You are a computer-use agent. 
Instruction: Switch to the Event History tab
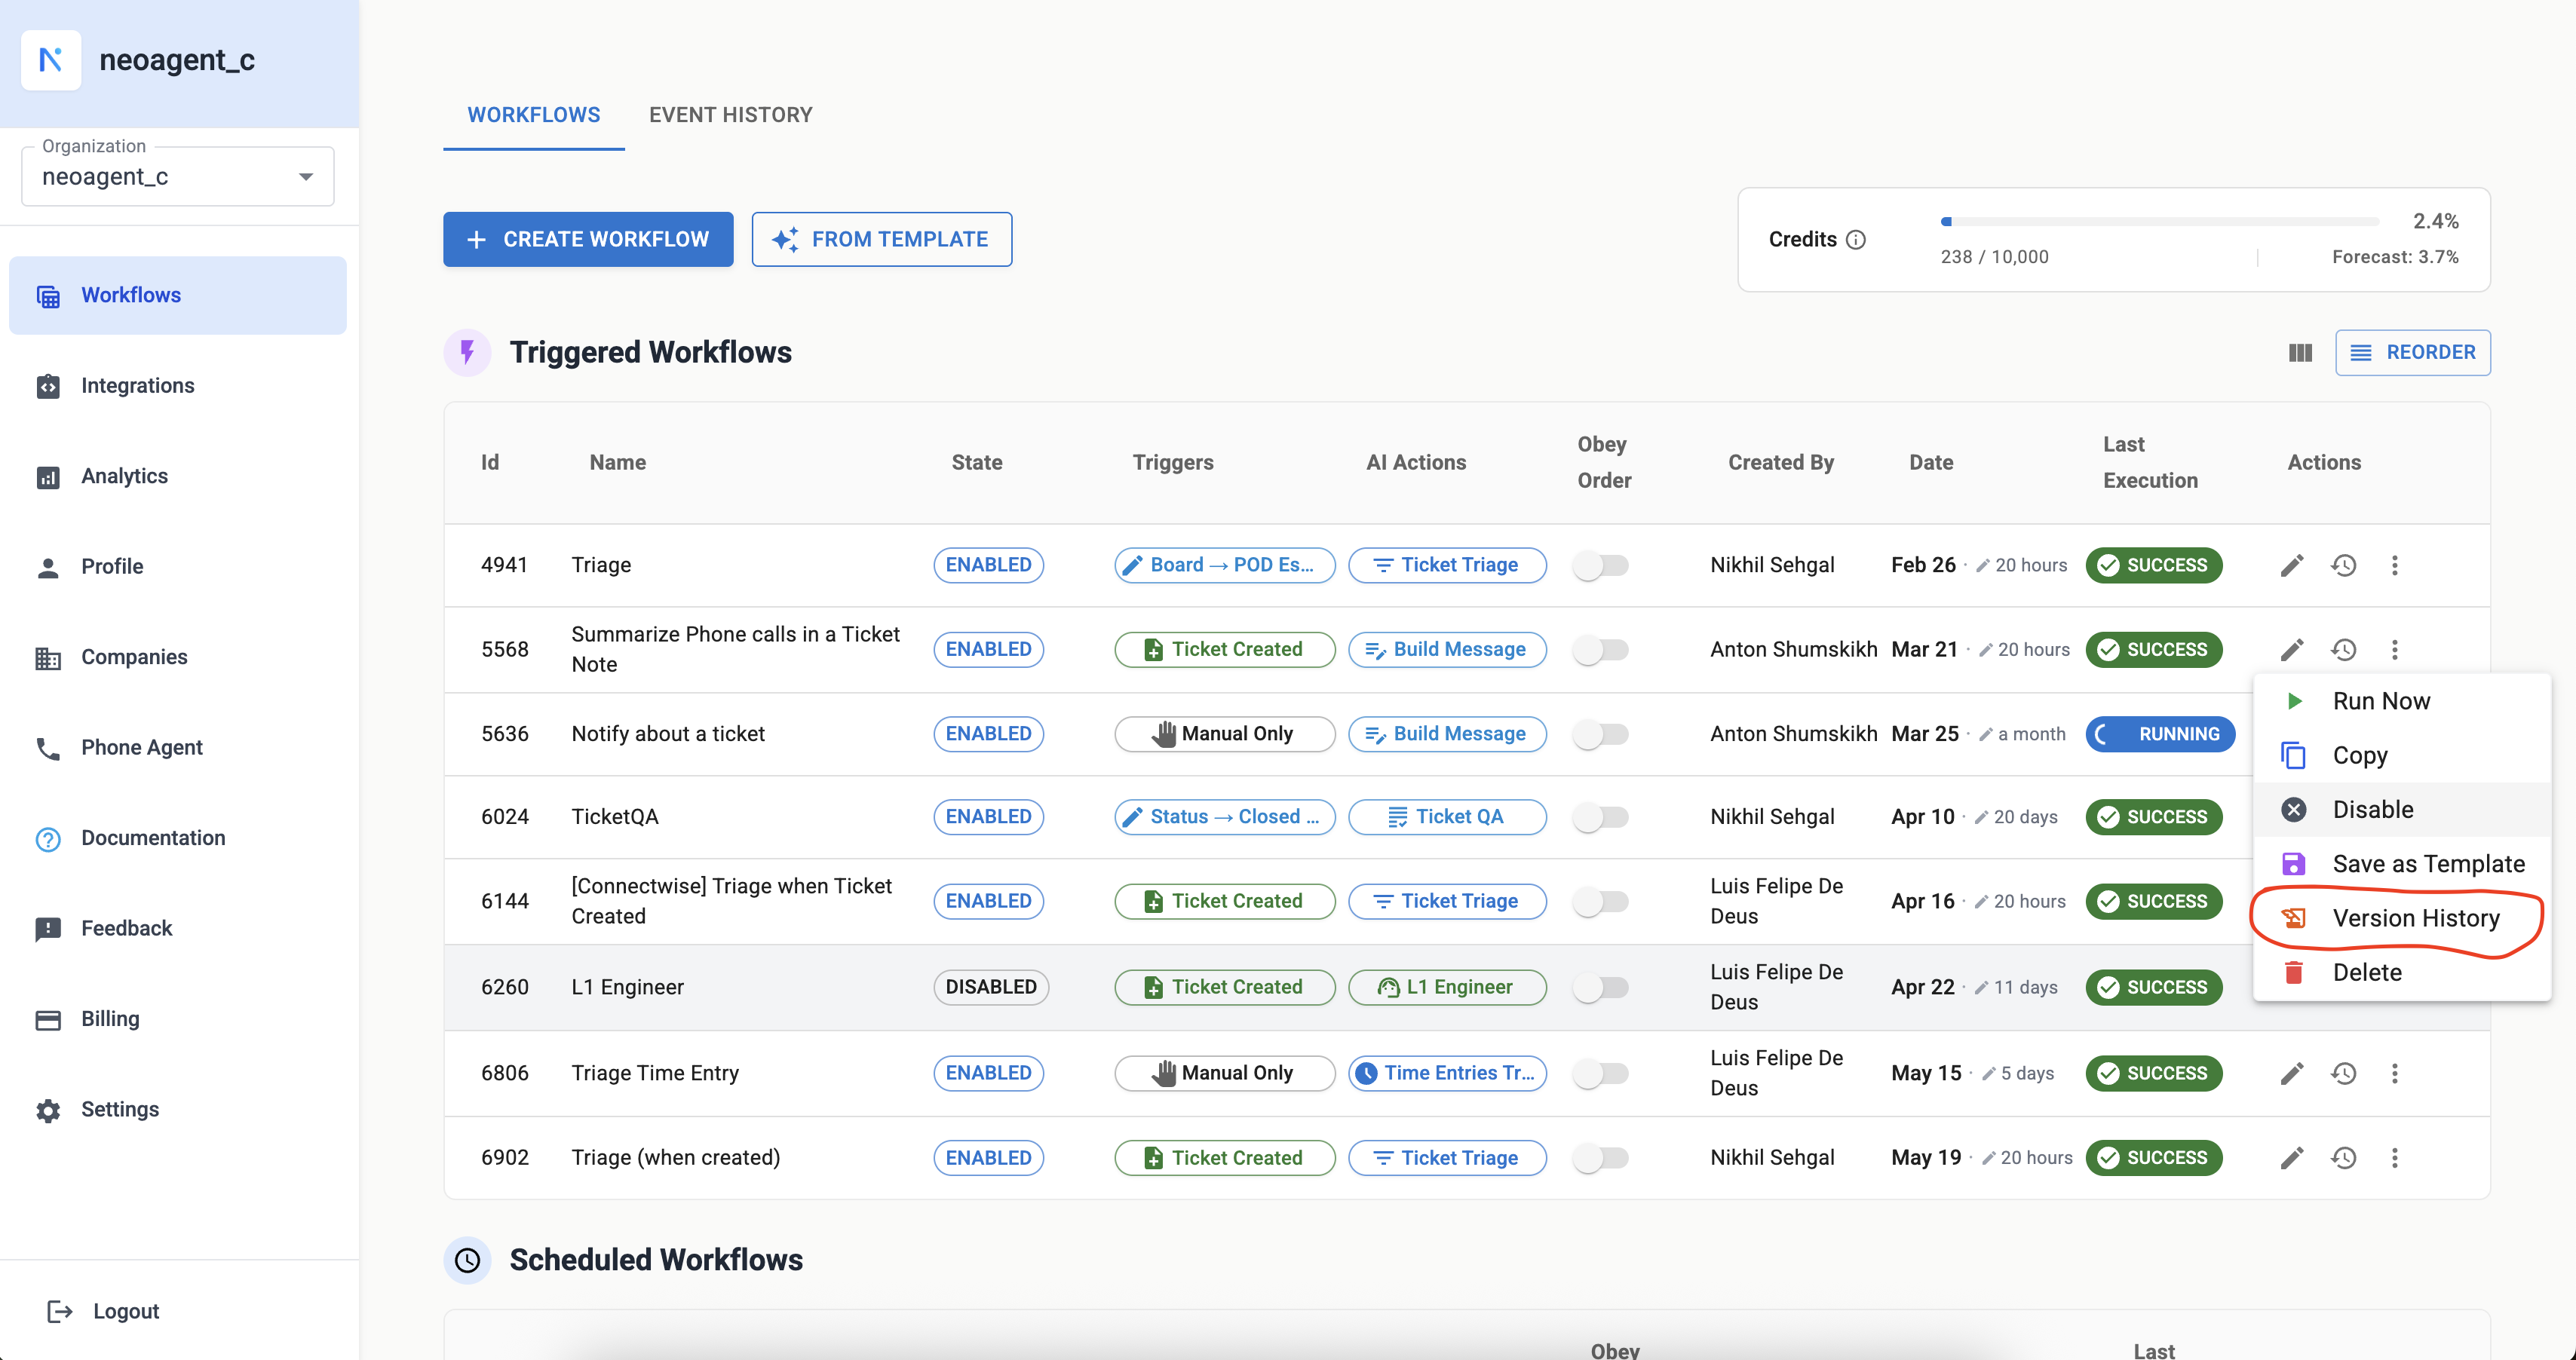(x=730, y=115)
